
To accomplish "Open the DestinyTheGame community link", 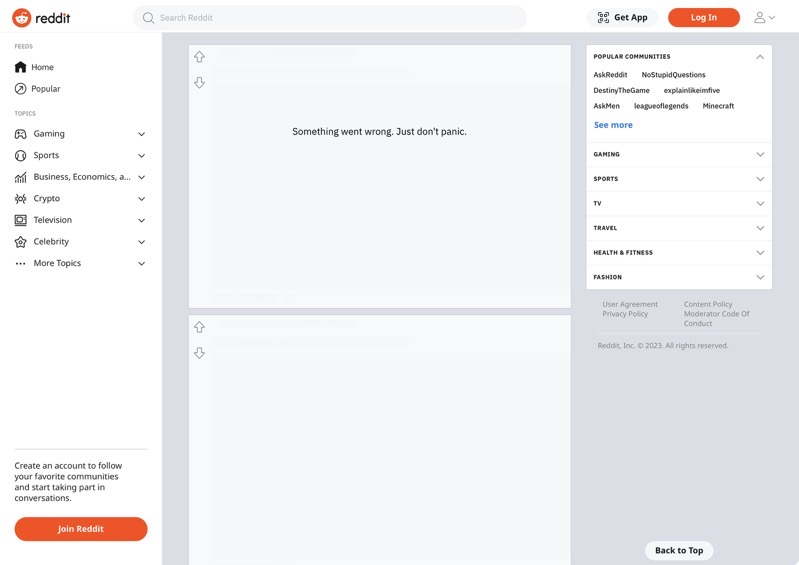I will click(621, 90).
